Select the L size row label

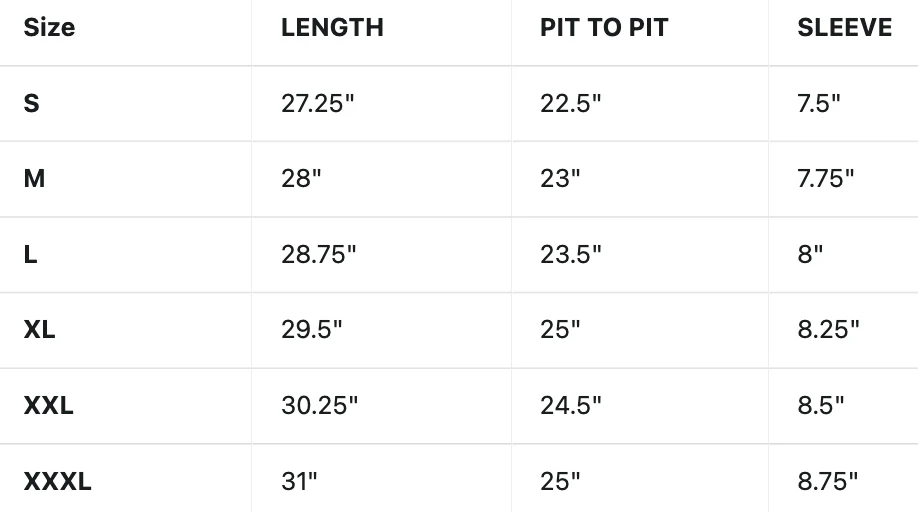[30, 255]
